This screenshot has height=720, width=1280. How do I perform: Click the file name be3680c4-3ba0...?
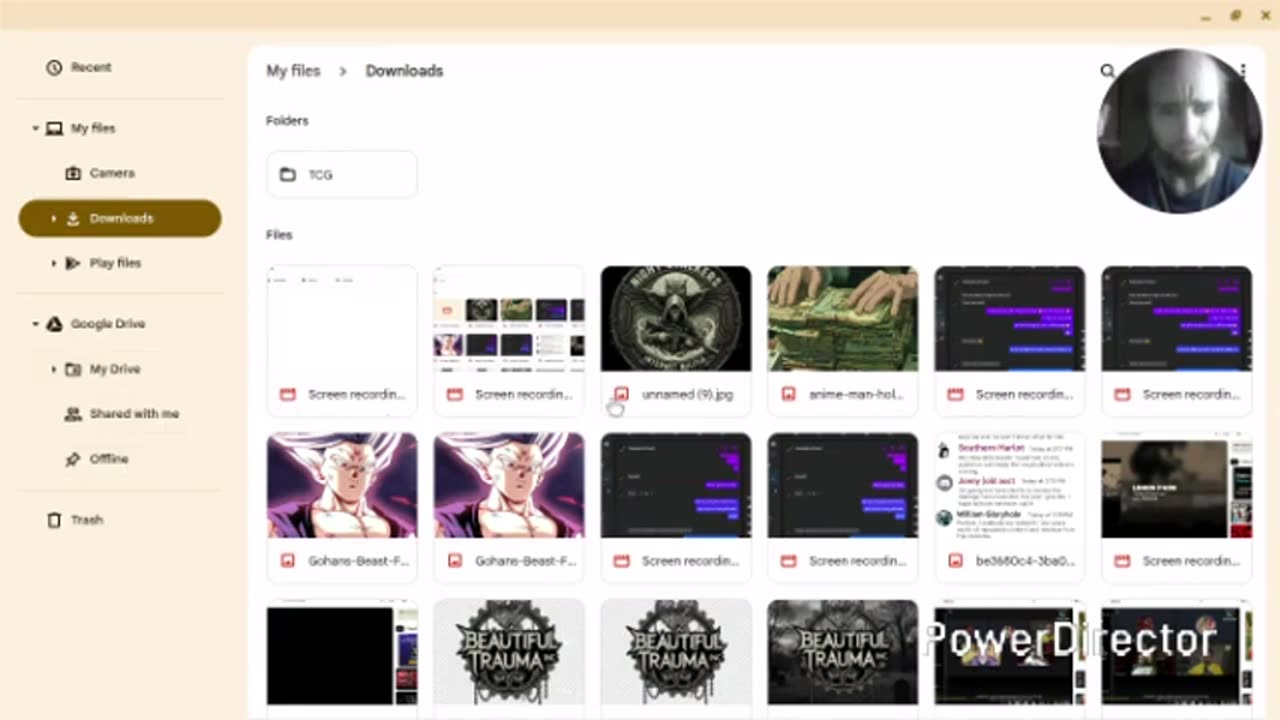(1025, 561)
